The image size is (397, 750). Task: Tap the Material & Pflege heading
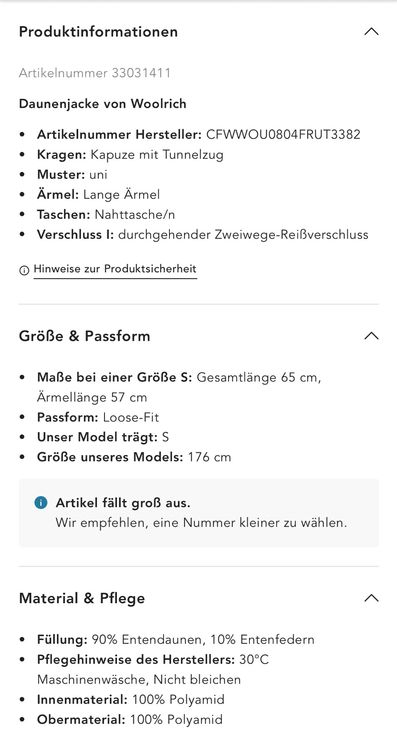point(82,598)
